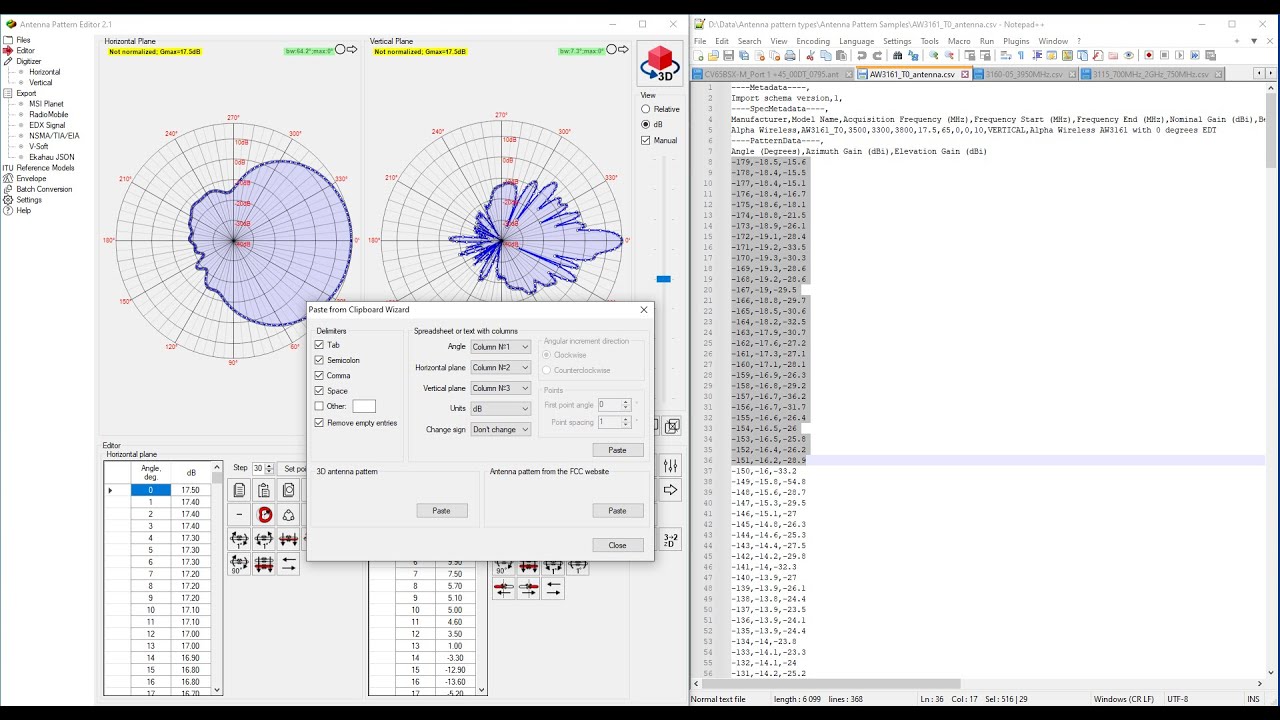The image size is (1280, 720).
Task: Click the sliders adjustment icon
Action: 670,465
